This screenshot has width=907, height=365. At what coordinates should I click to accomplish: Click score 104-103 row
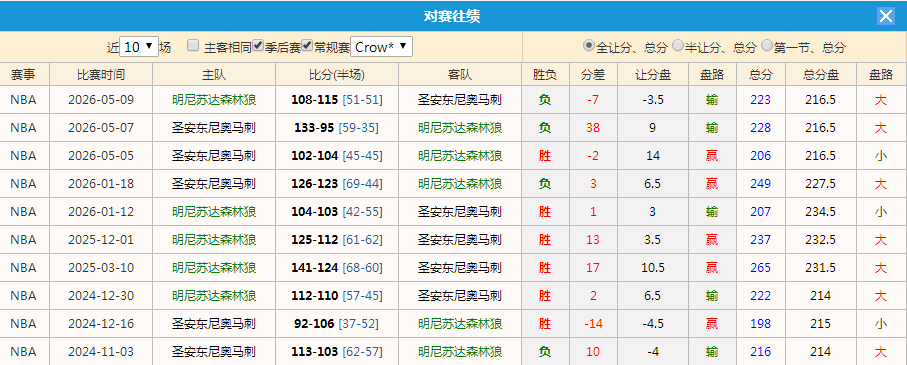pyautogui.click(x=314, y=212)
